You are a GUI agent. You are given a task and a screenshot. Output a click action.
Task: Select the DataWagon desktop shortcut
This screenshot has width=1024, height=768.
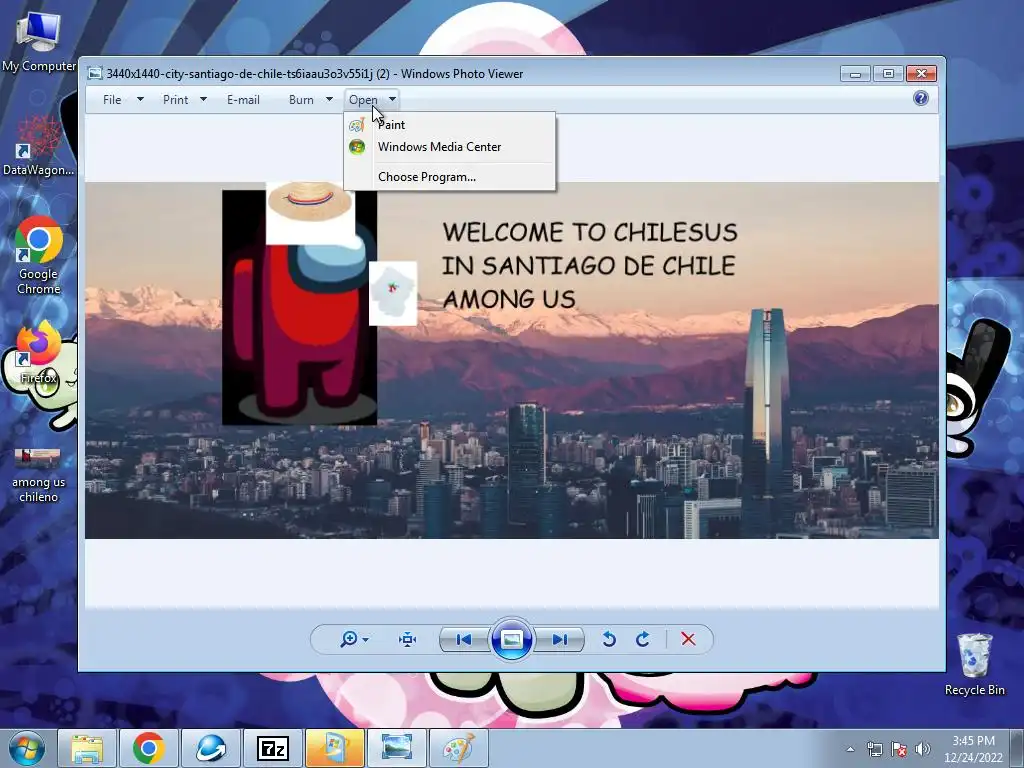point(39,146)
